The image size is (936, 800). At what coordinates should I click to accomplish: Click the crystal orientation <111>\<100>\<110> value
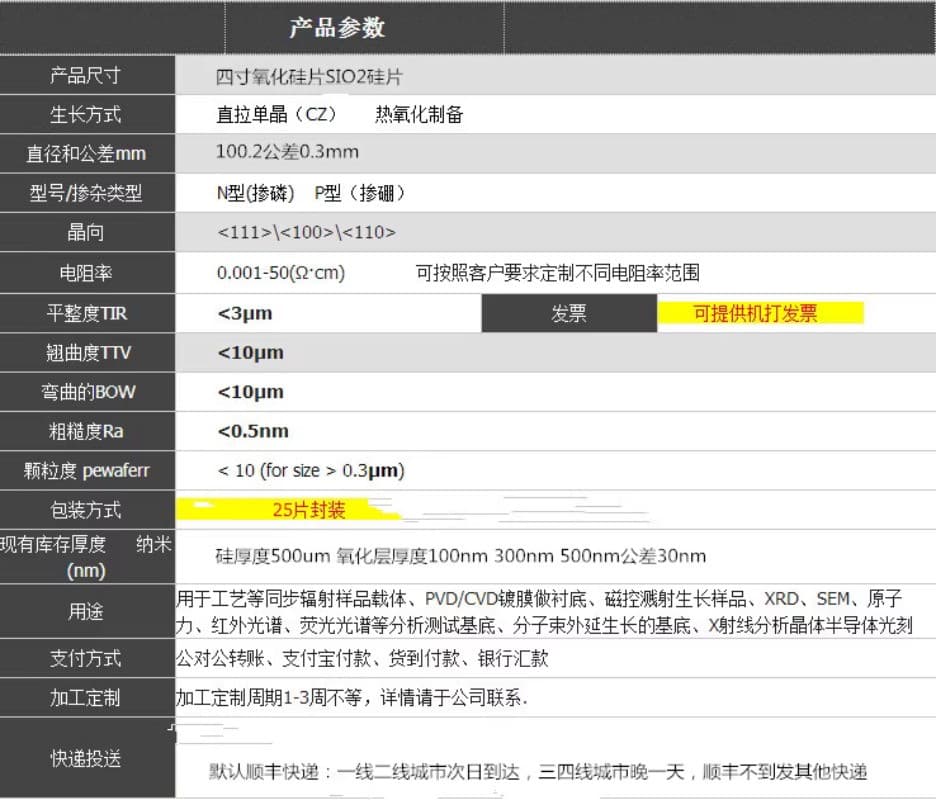pyautogui.click(x=306, y=233)
